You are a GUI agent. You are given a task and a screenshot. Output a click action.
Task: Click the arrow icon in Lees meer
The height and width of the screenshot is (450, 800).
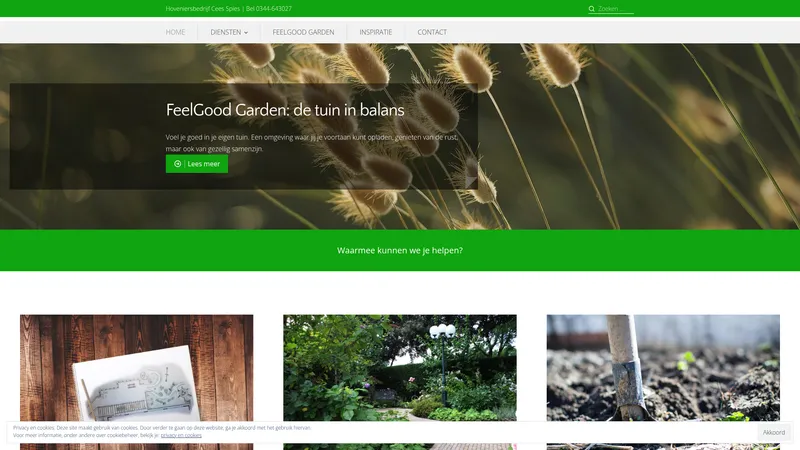pyautogui.click(x=177, y=164)
